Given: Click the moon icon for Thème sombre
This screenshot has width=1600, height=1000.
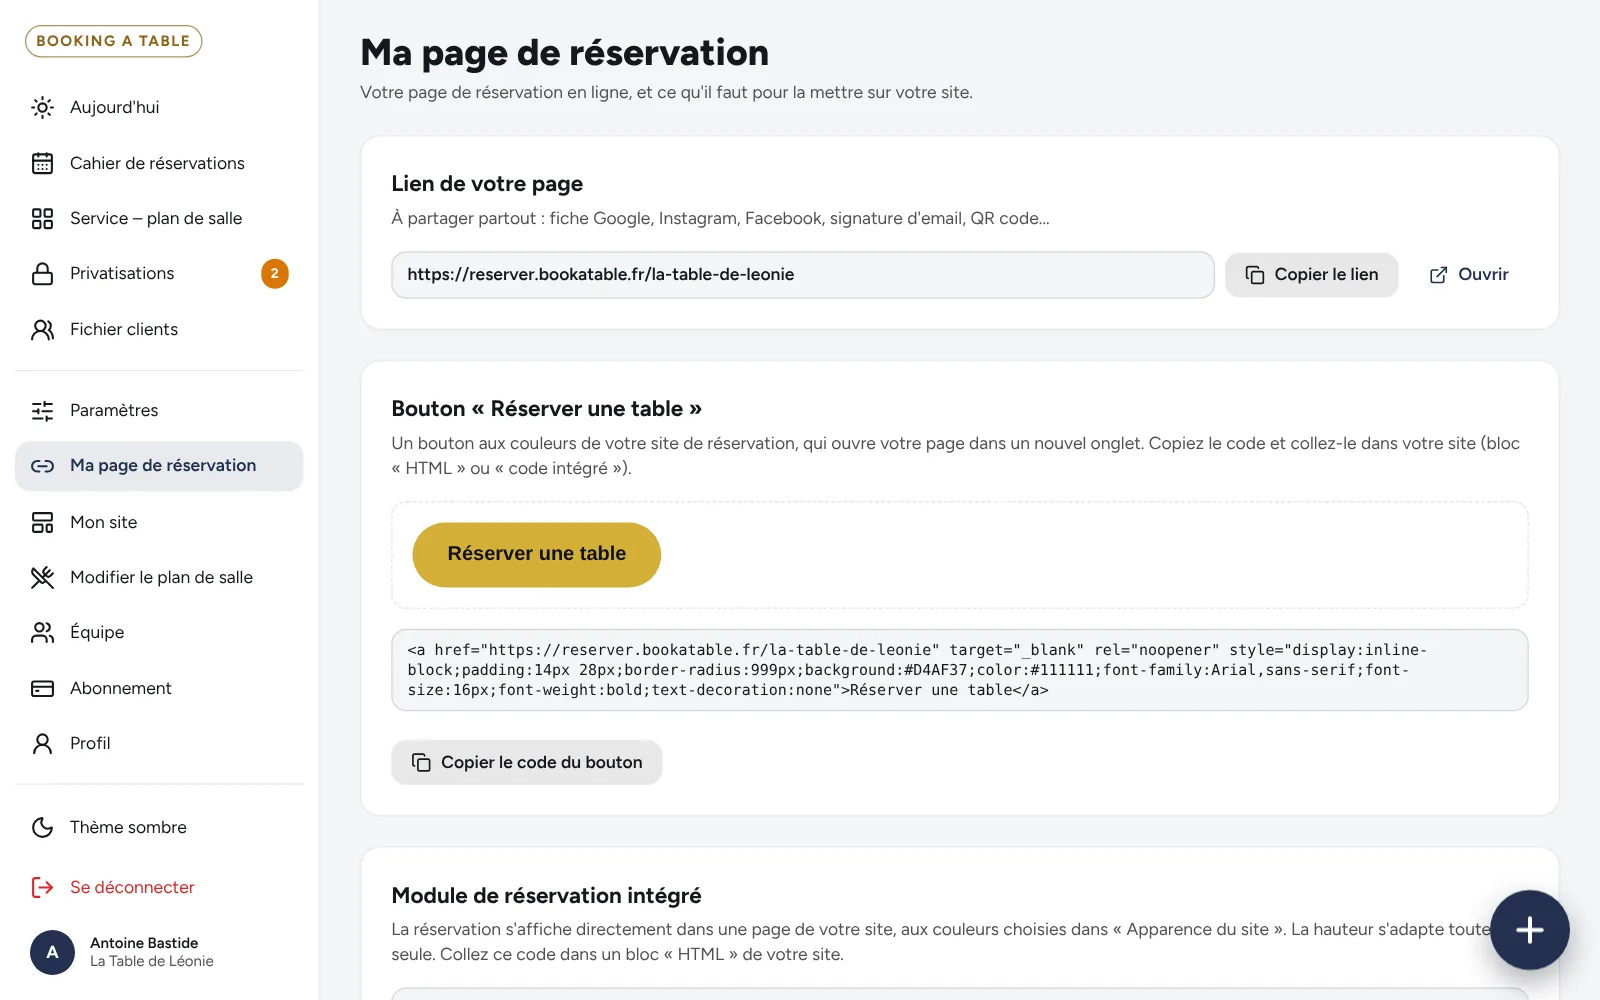Looking at the screenshot, I should (42, 827).
